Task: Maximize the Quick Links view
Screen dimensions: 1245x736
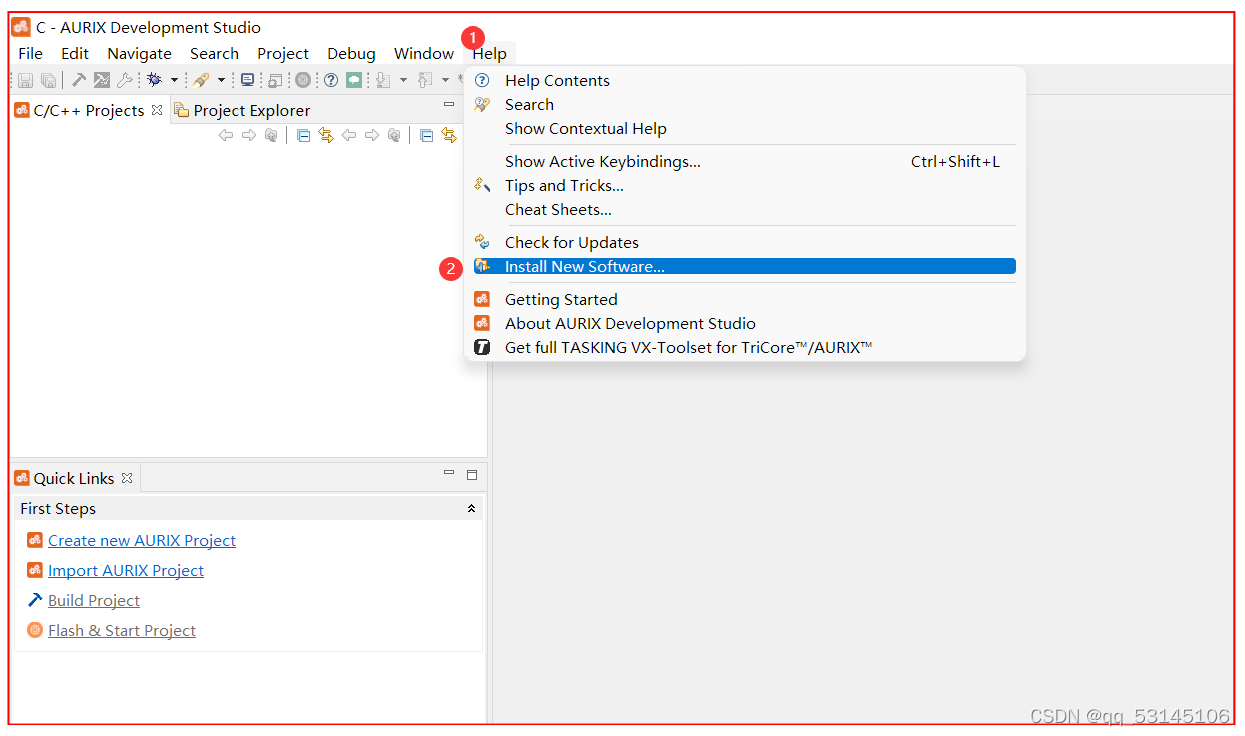Action: click(x=472, y=475)
